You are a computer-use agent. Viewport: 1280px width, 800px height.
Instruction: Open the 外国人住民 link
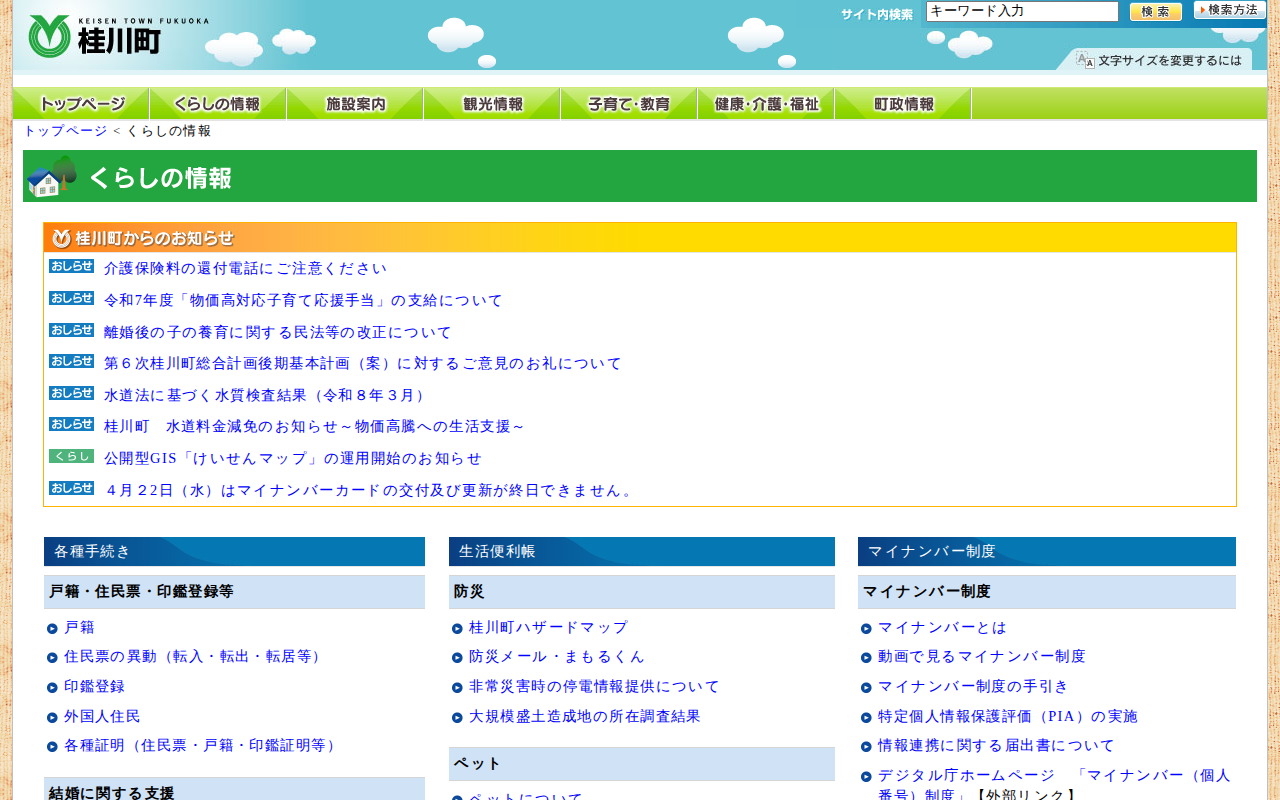pos(102,717)
